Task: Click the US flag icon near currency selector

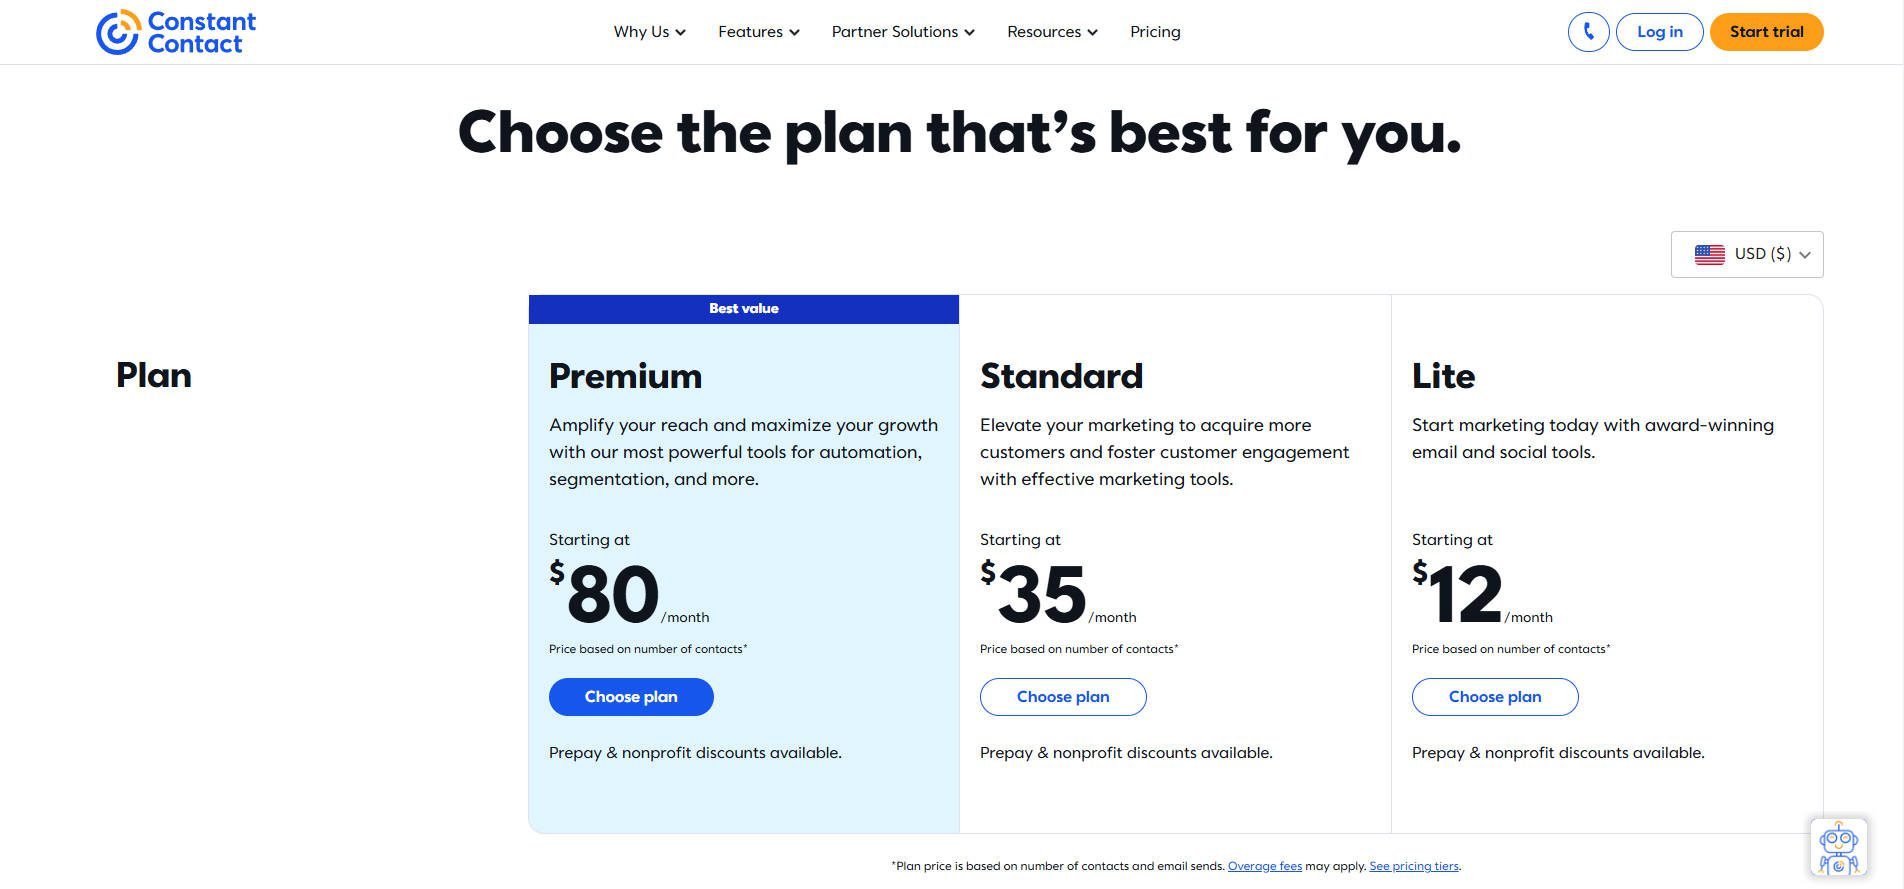Action: click(x=1708, y=254)
